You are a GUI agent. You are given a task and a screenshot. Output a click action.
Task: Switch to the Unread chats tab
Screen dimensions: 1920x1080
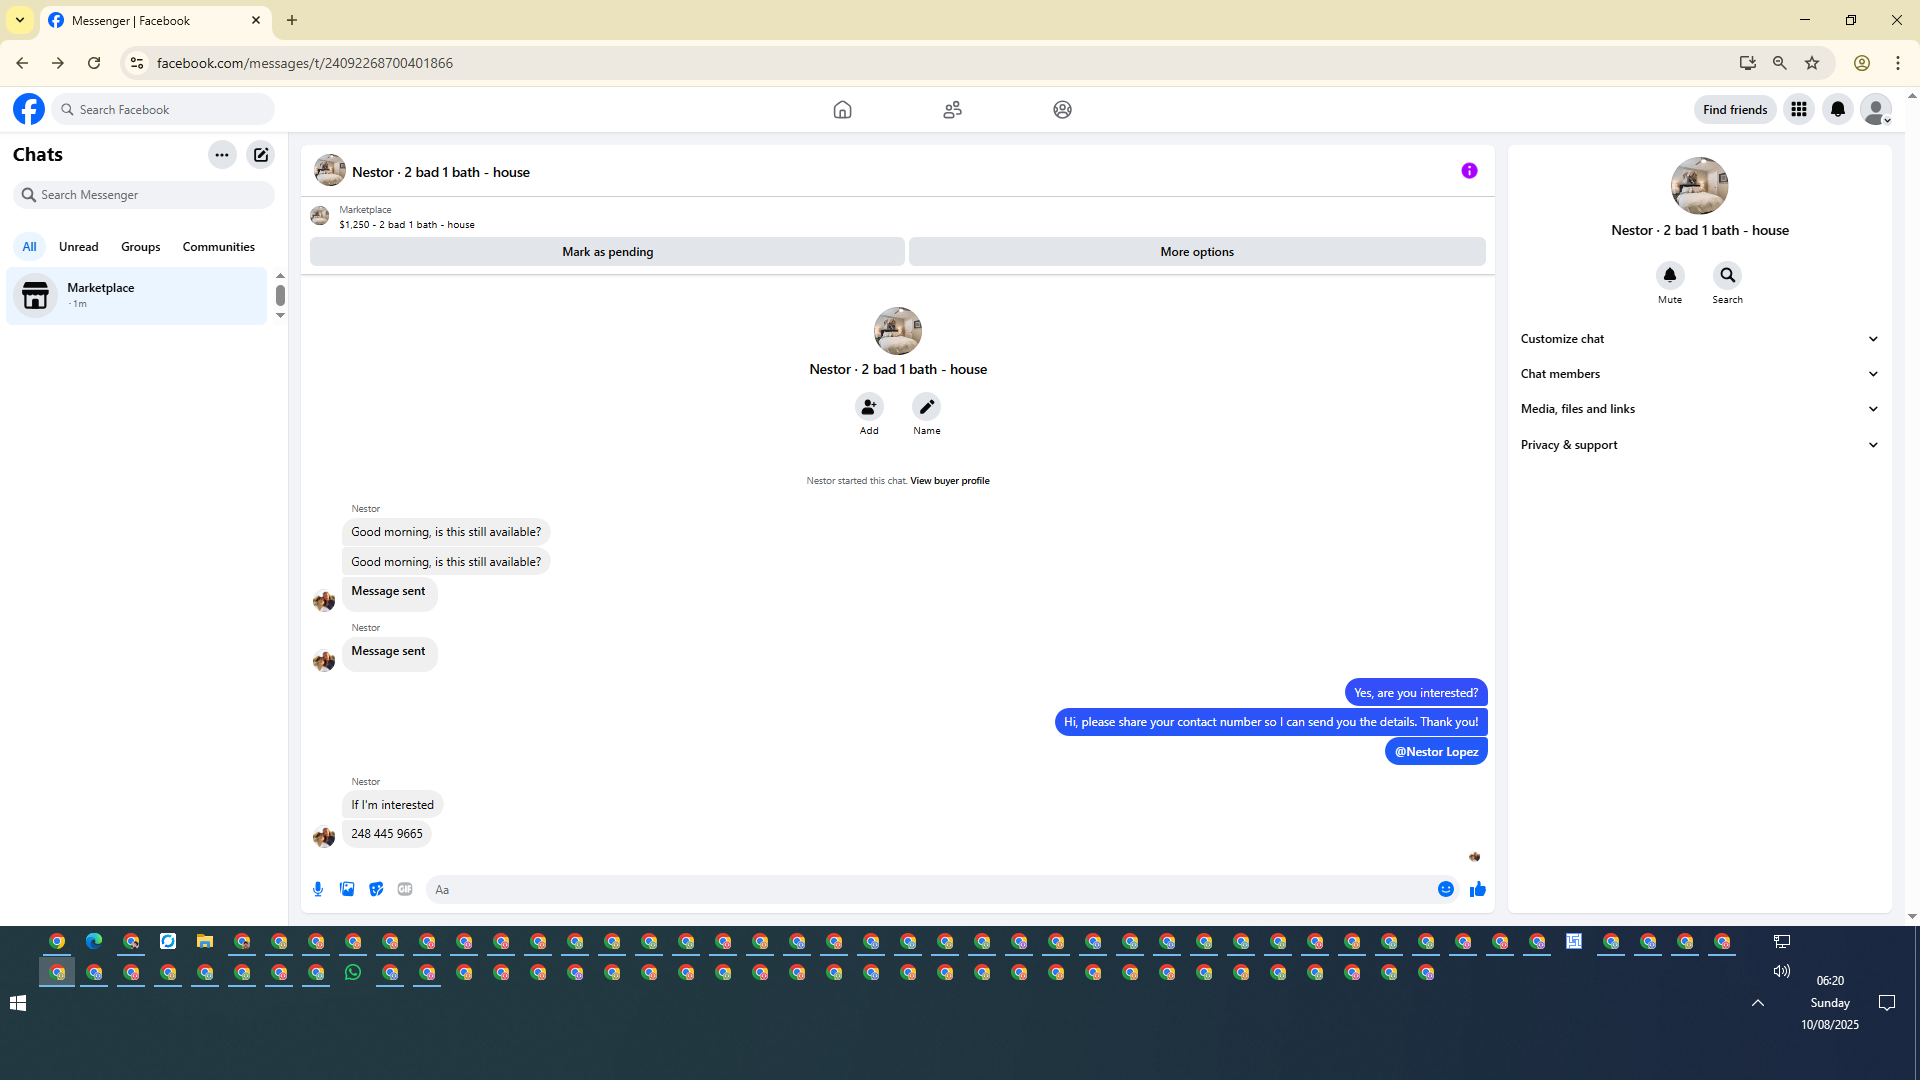[78, 247]
